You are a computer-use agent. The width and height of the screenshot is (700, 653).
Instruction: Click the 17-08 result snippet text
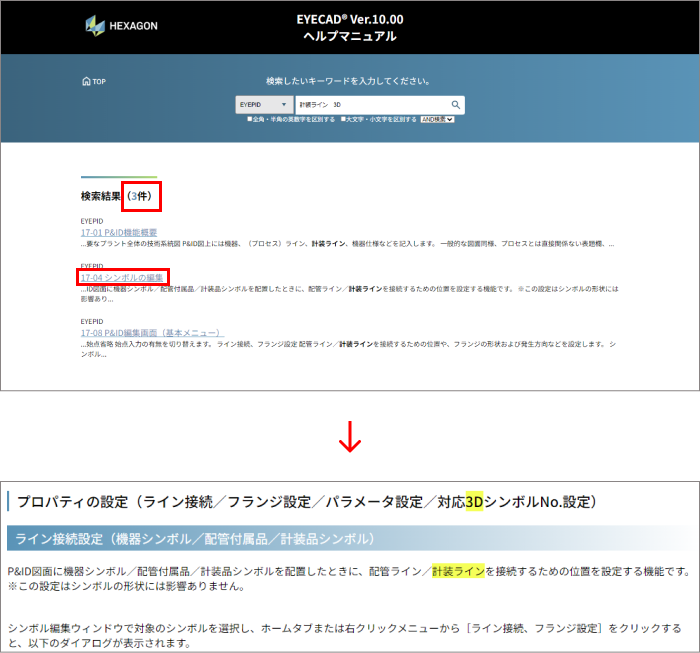point(348,349)
